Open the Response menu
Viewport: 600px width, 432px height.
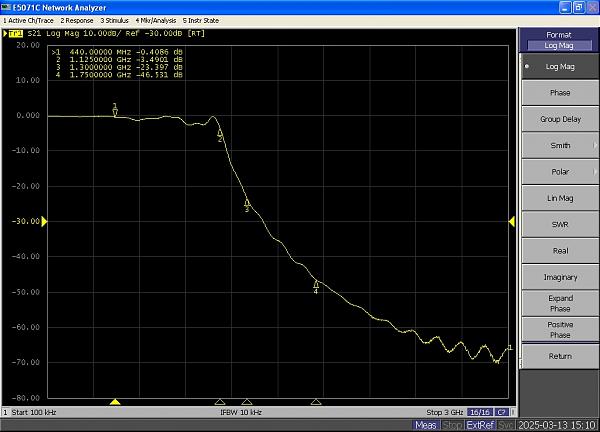(77, 21)
